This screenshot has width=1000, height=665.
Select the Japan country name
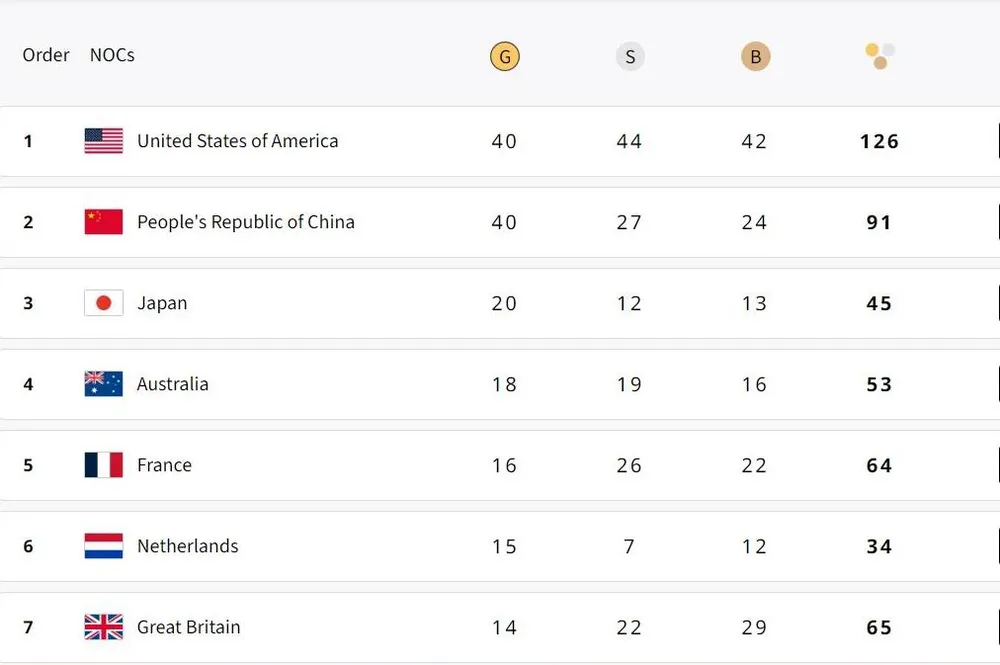pyautogui.click(x=162, y=303)
